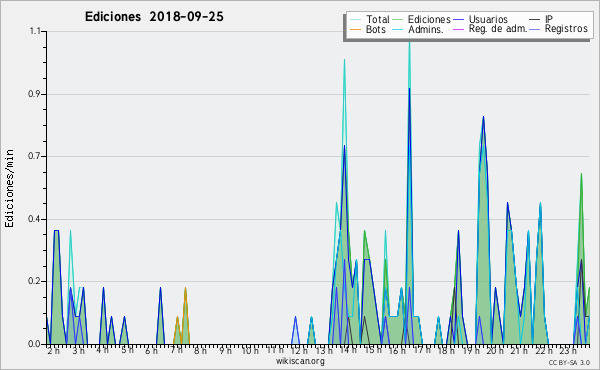This screenshot has height=370, width=600.
Task: Click the Total legend color swatch
Action: click(355, 20)
